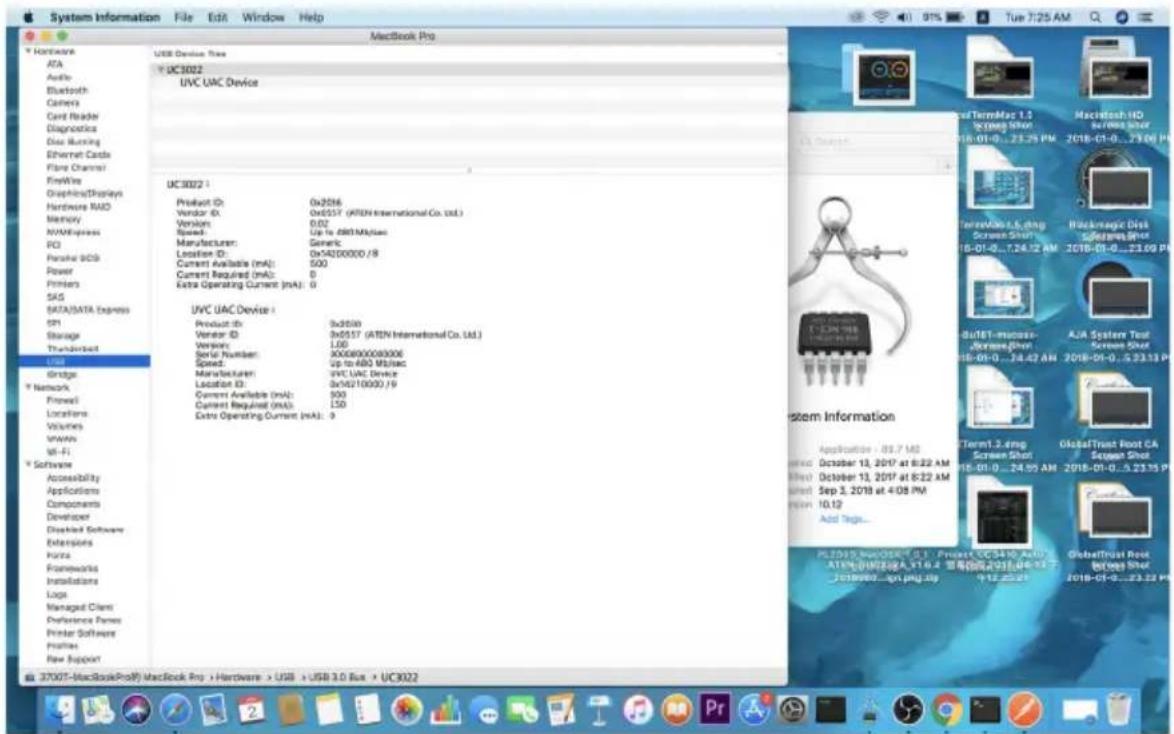Click Hardware in bottom path bar

coord(239,677)
